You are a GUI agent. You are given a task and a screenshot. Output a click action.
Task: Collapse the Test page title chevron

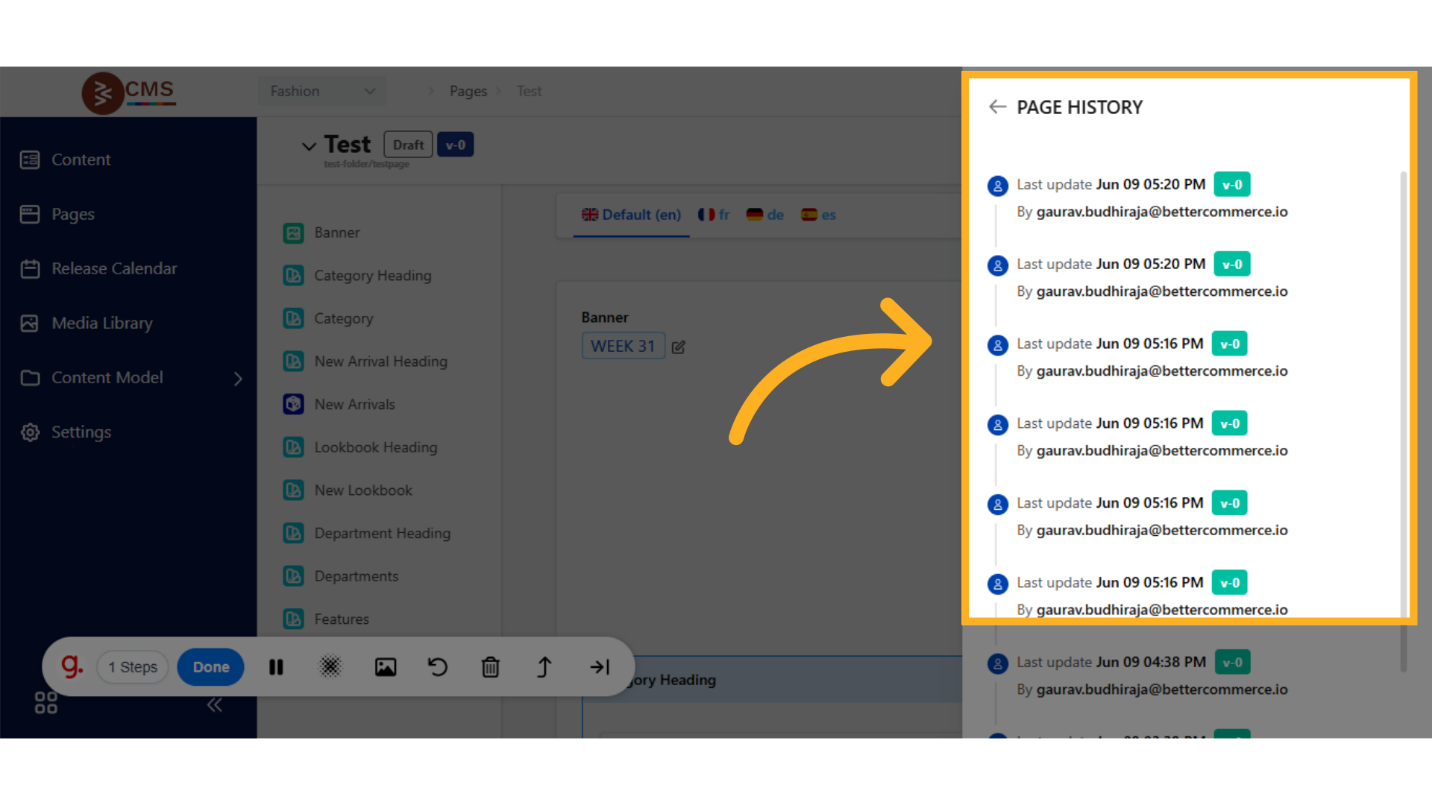pos(309,146)
